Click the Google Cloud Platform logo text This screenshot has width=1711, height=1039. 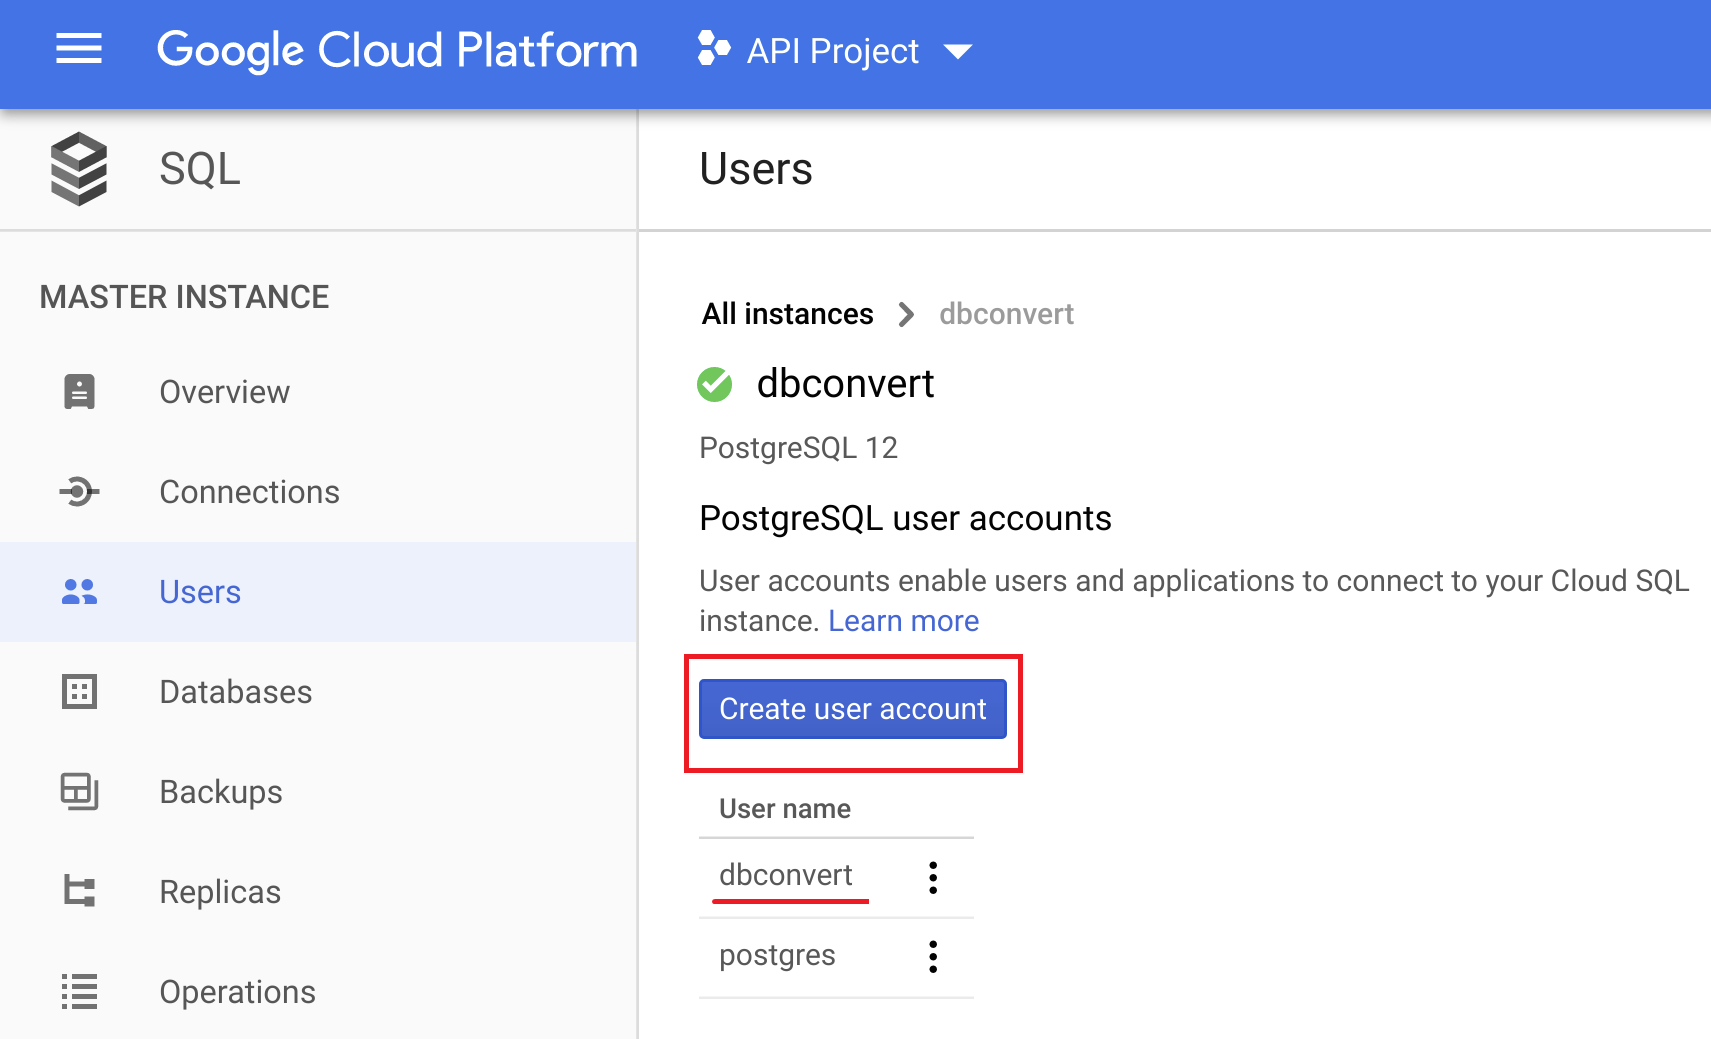point(397,50)
